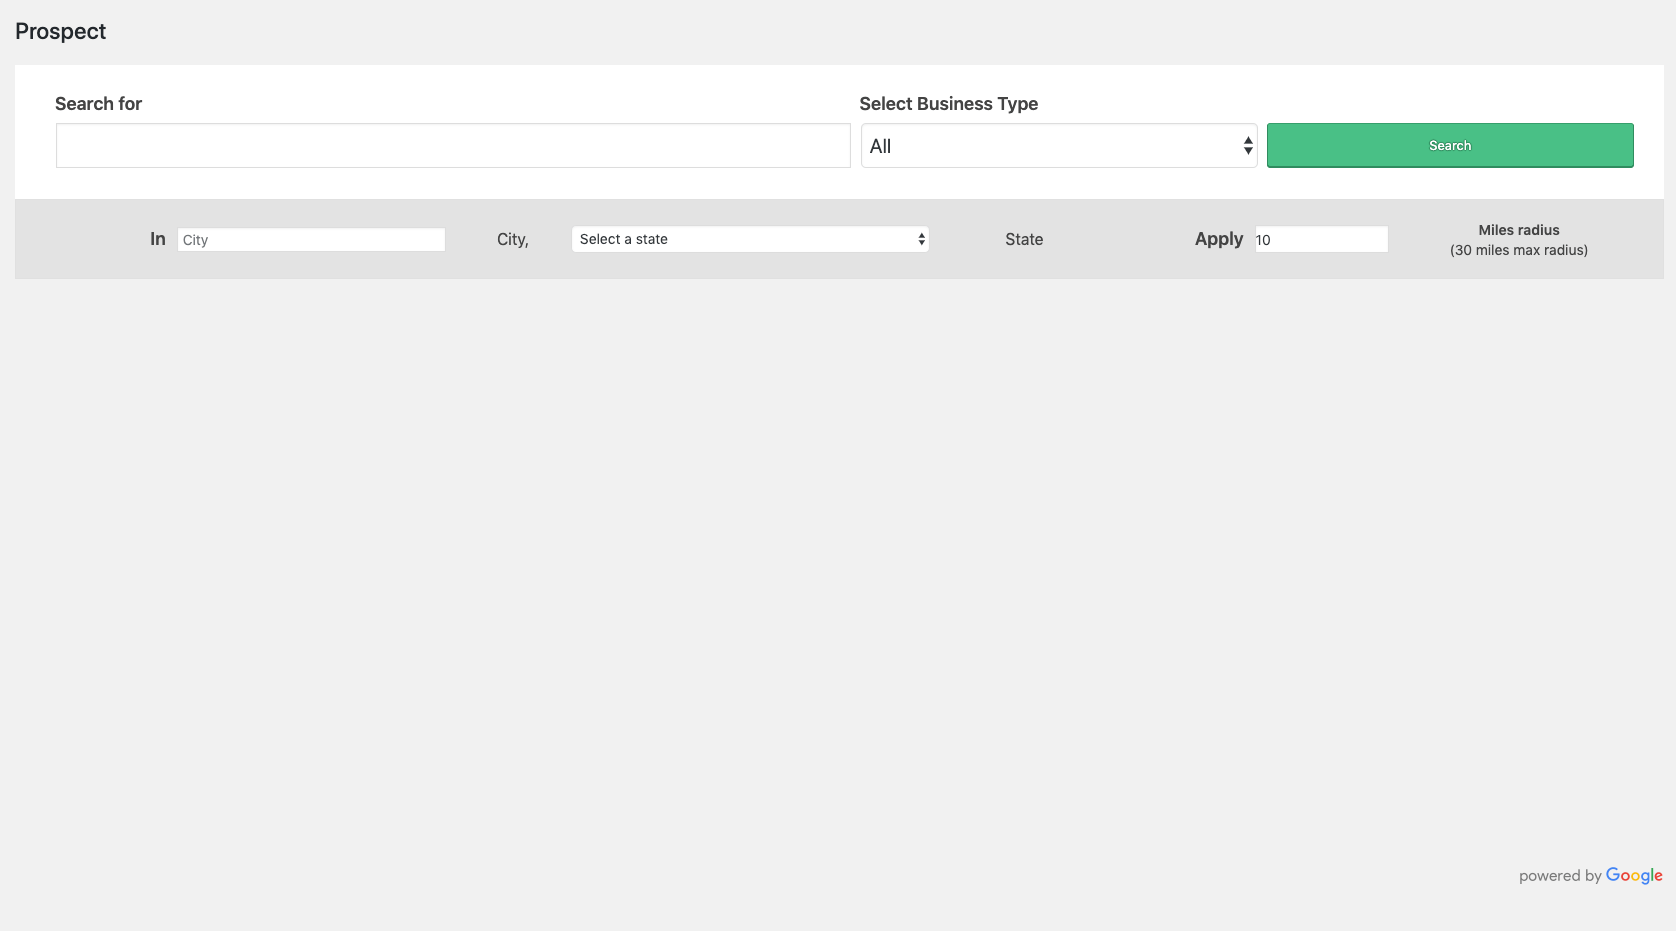
Task: Click the 'Miles radius' label
Action: click(x=1519, y=230)
